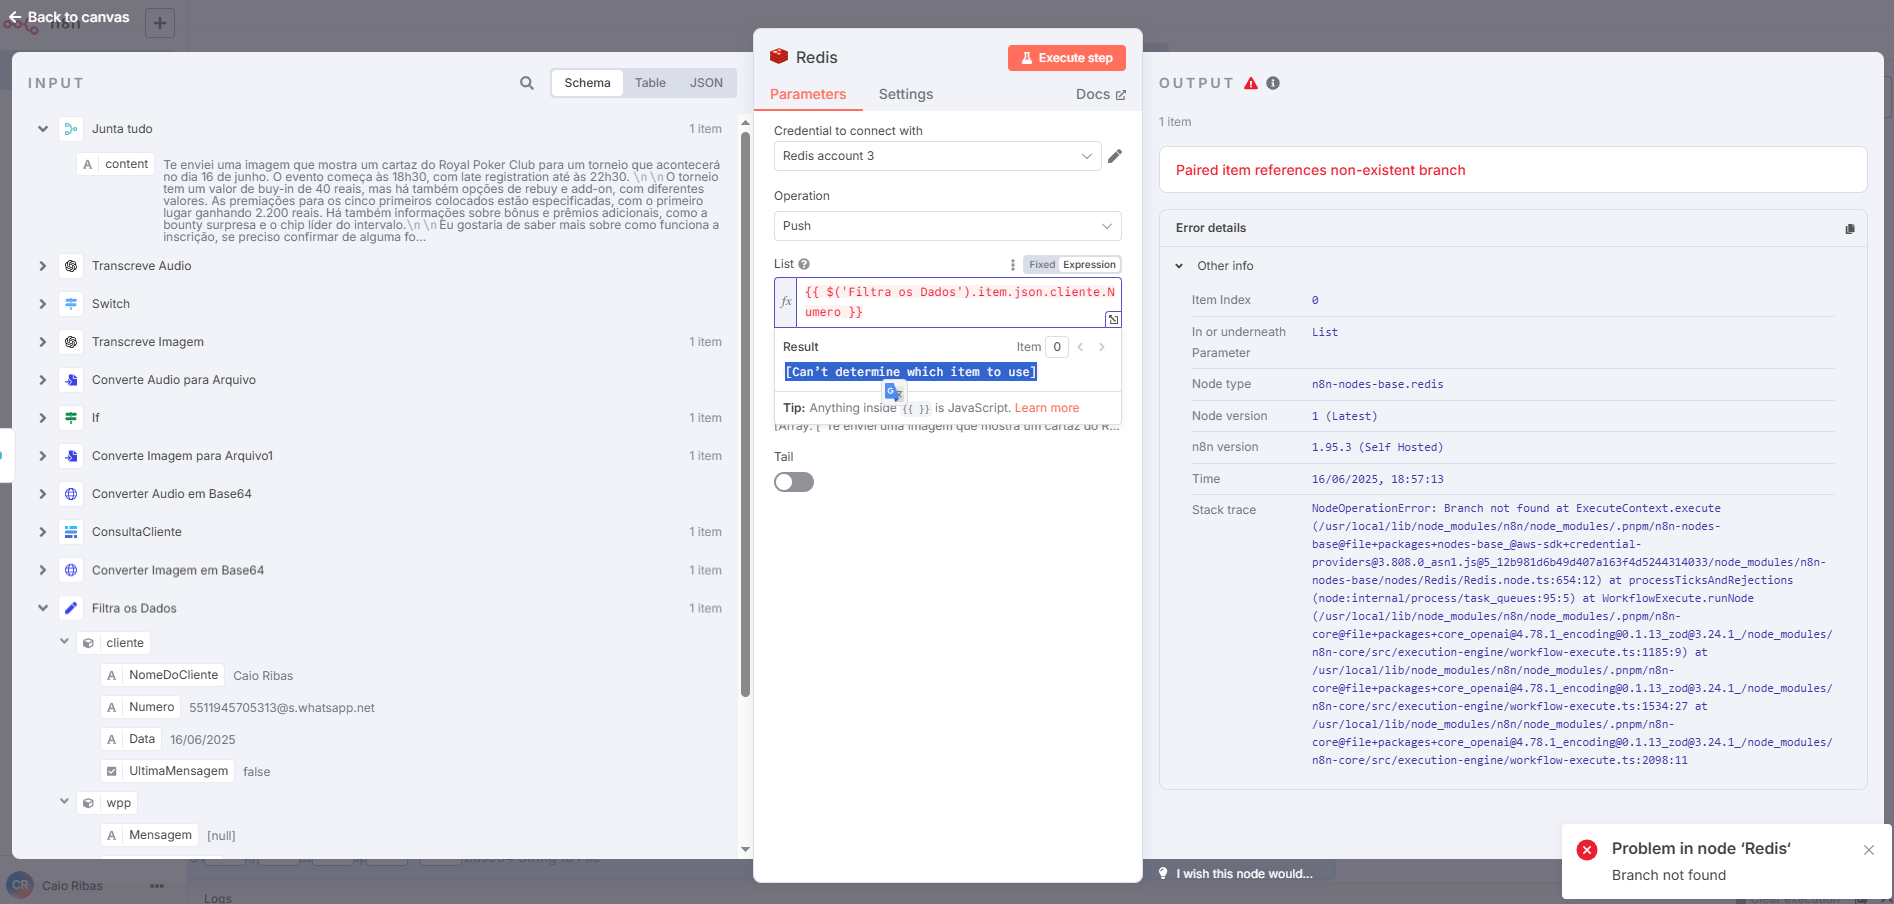Select the content field pill
This screenshot has width=1894, height=904.
[115, 164]
